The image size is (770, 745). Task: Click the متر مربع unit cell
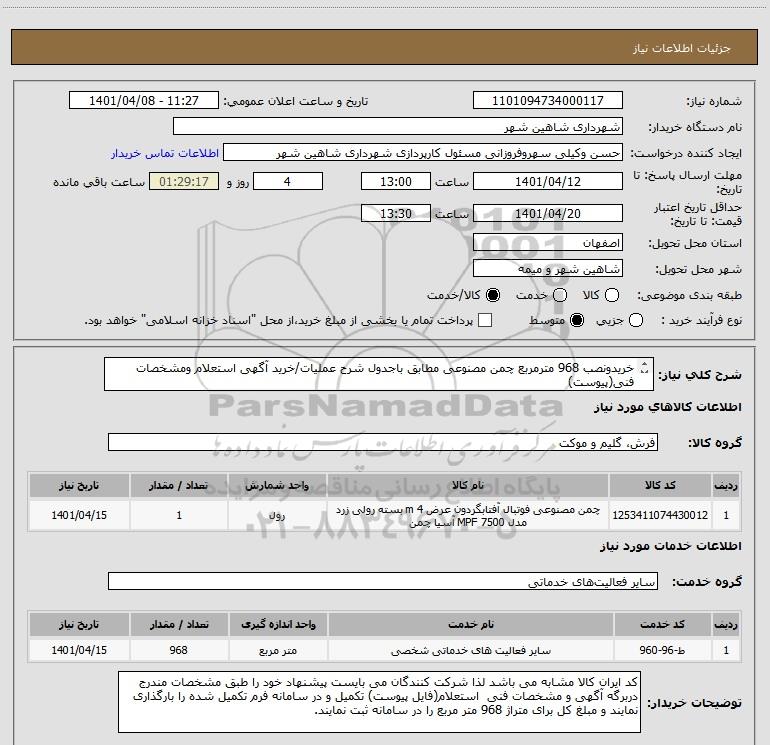point(278,650)
